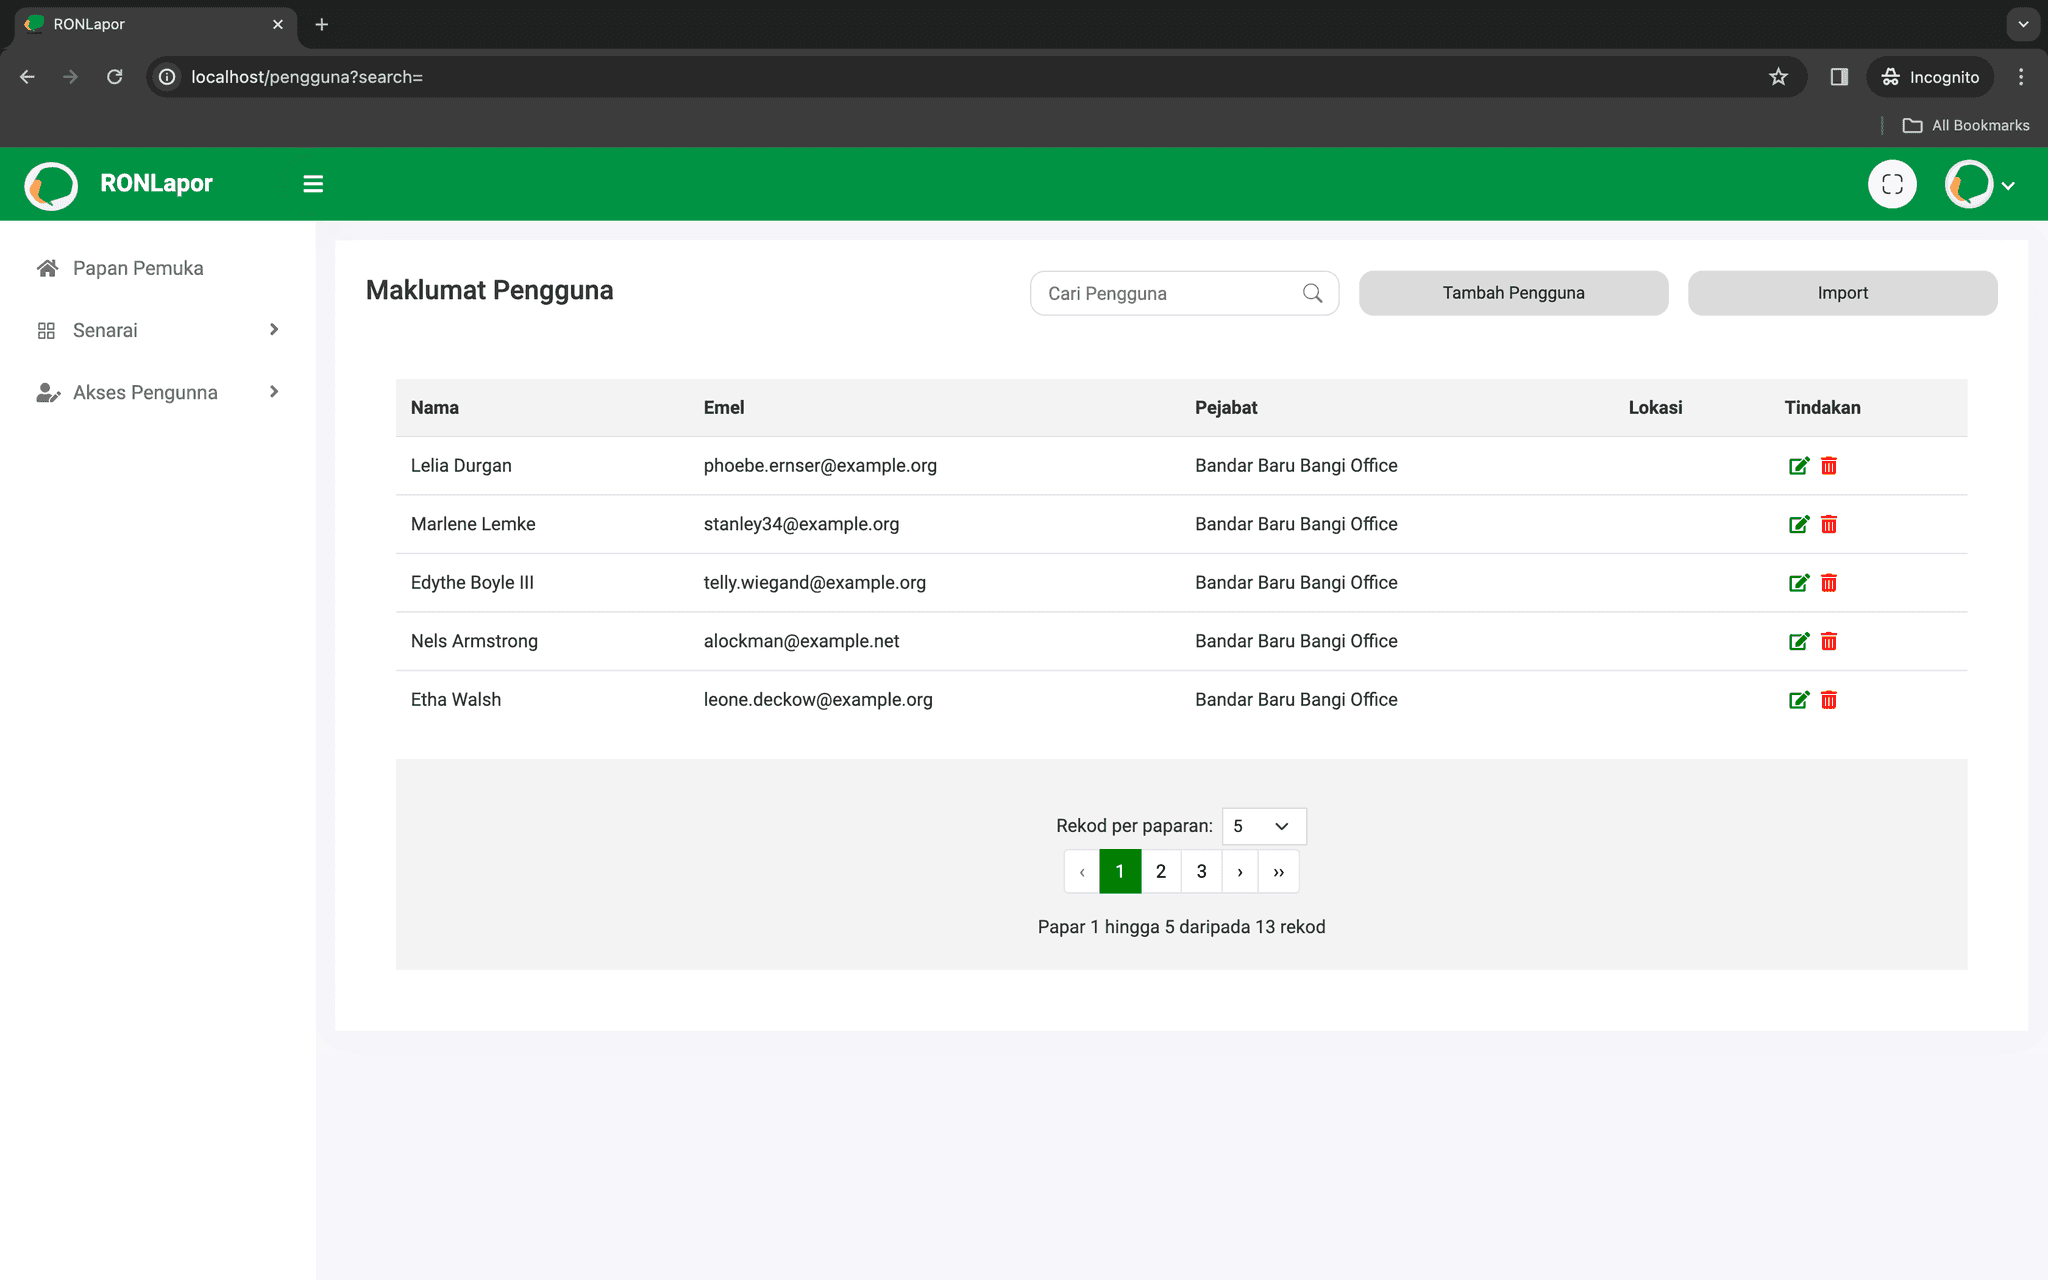Click the Incognito indicator button
2048x1280 pixels.
[1930, 77]
